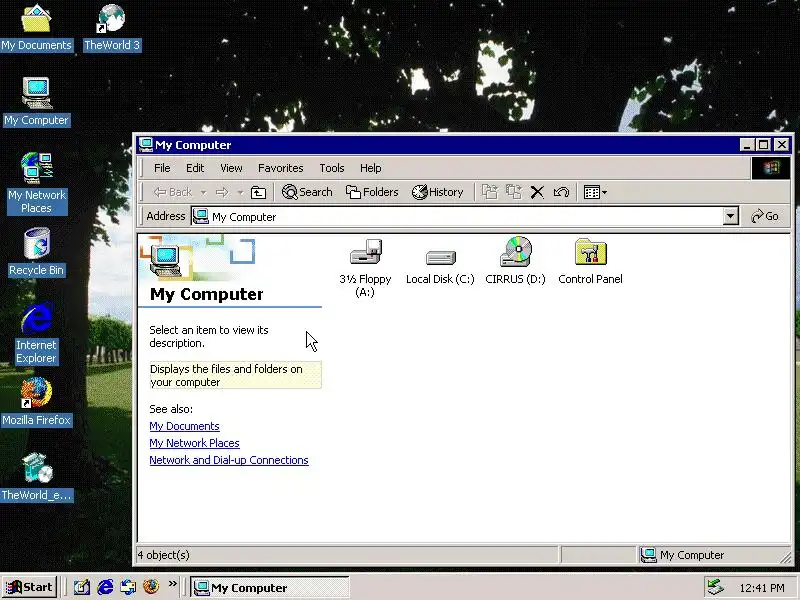Click 'Select an item to view its description' text
The image size is (800, 600).
pyautogui.click(x=209, y=336)
